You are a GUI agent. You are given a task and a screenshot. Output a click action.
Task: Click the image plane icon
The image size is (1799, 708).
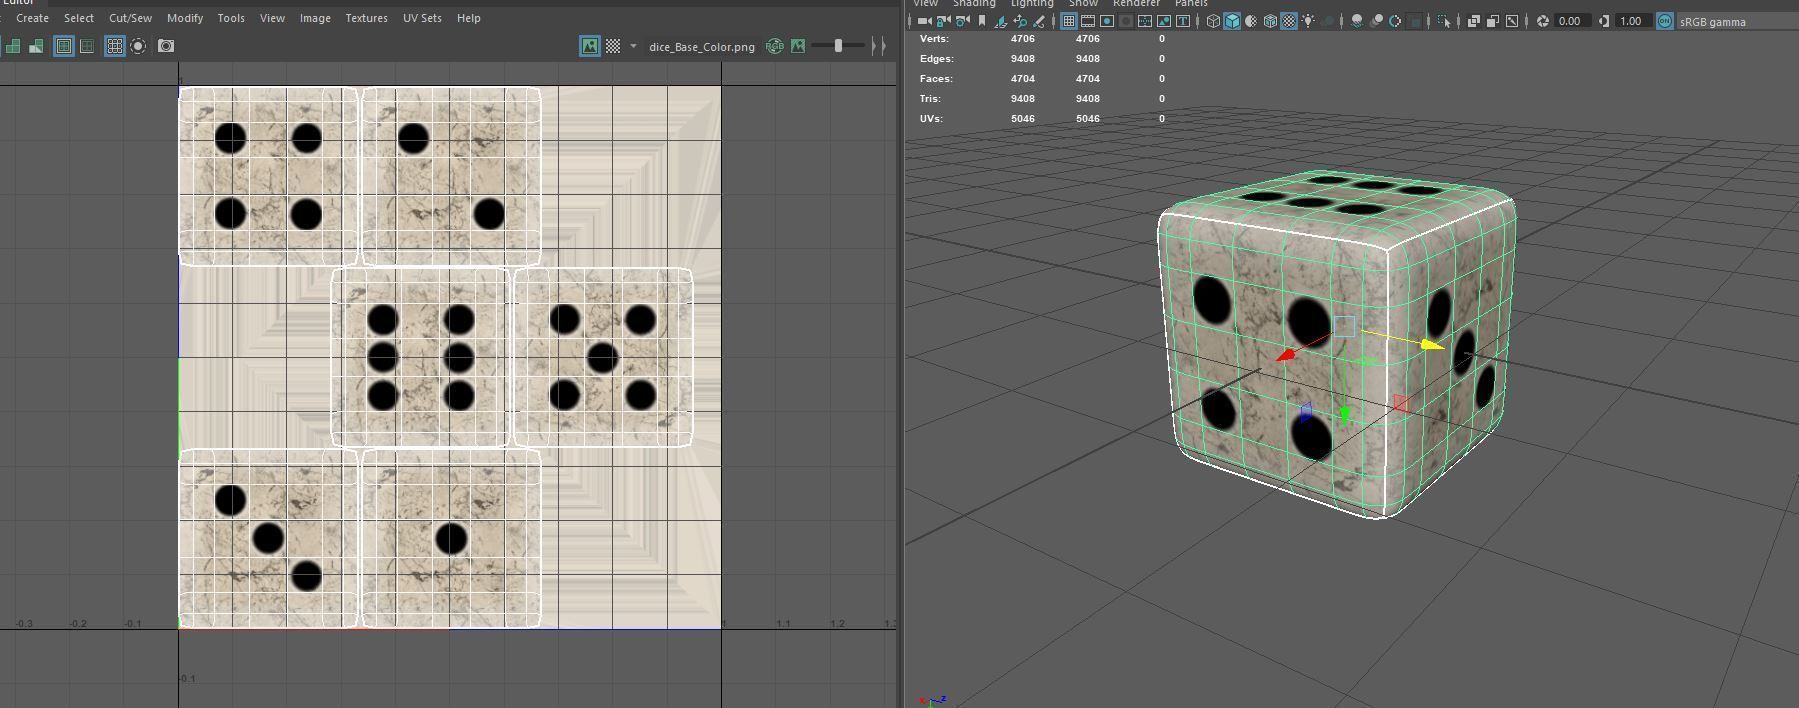click(x=1001, y=21)
